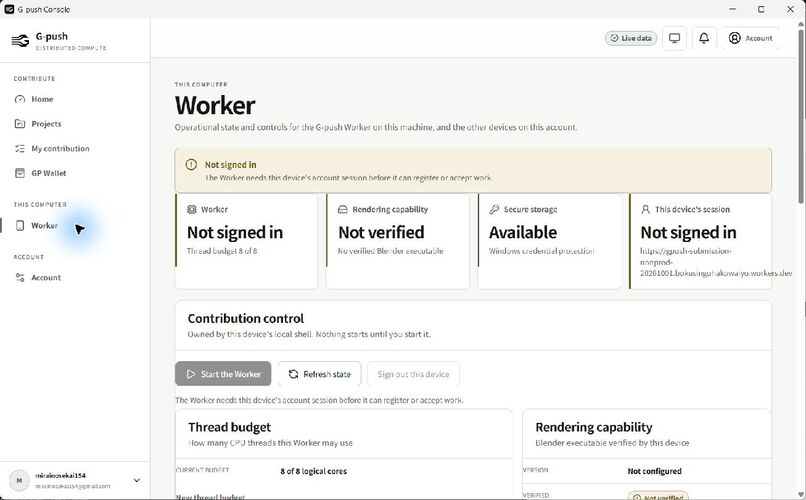This screenshot has height=500, width=806.
Task: Open Account settings in sidebar
Action: [46, 277]
